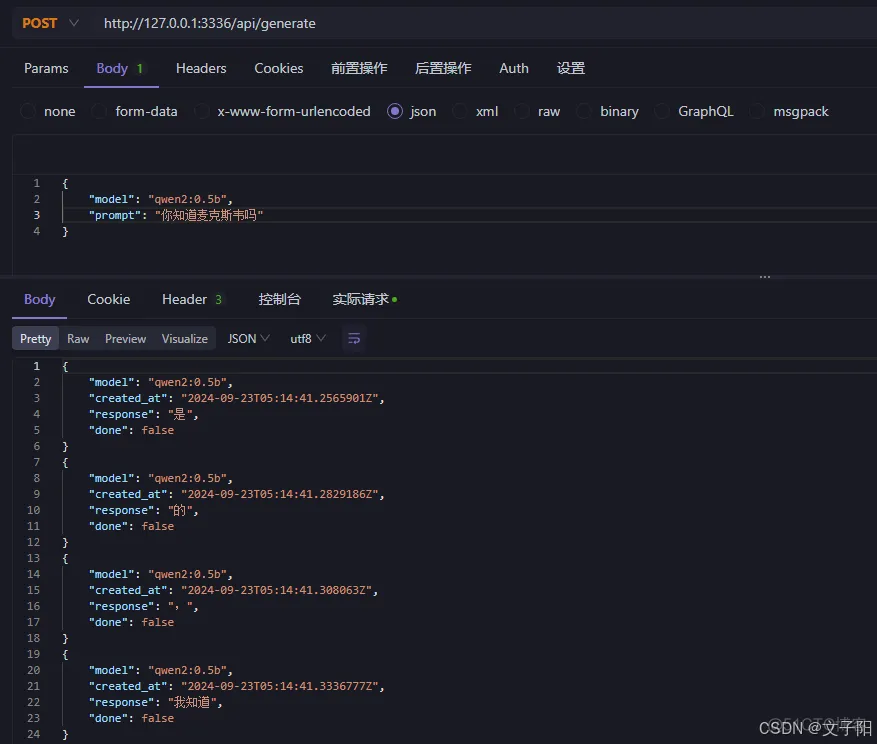Switch to the Headers request tab
877x744 pixels.
coord(201,68)
